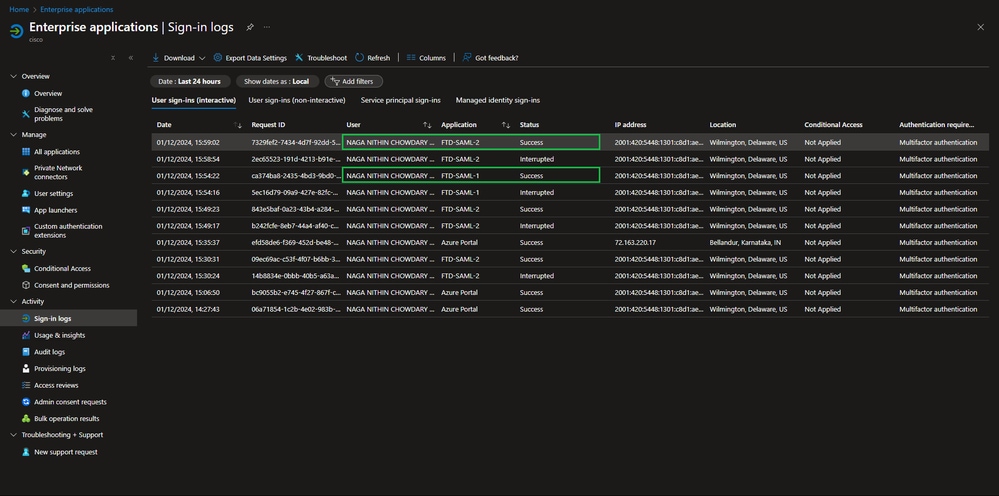The width and height of the screenshot is (999, 496).
Task: Click the App launchers icon
Action: coord(25,210)
